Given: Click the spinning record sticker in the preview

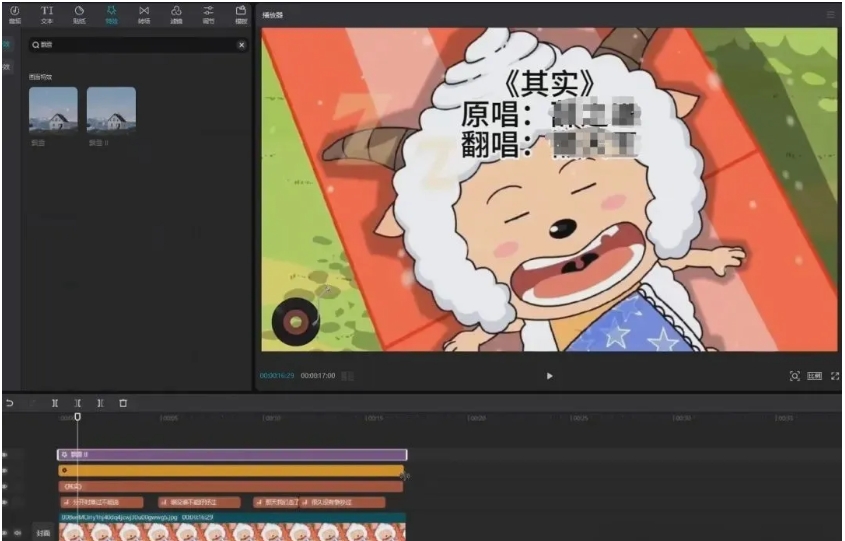Looking at the screenshot, I should pyautogui.click(x=296, y=322).
